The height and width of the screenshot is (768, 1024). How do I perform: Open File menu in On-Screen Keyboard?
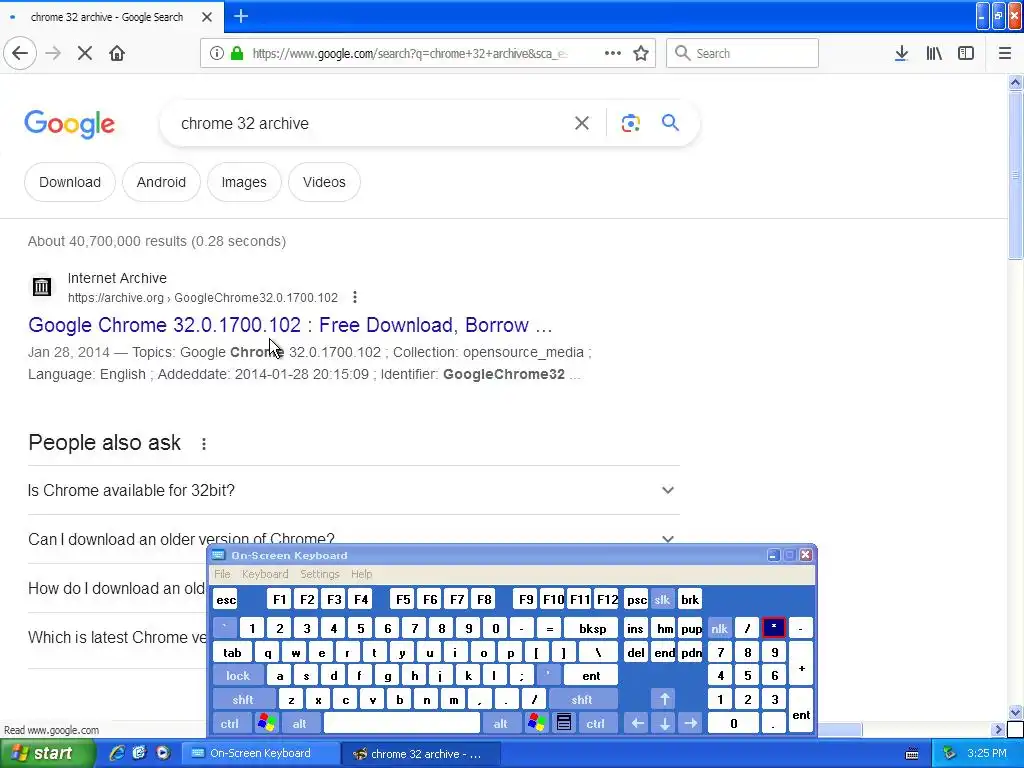click(x=222, y=574)
